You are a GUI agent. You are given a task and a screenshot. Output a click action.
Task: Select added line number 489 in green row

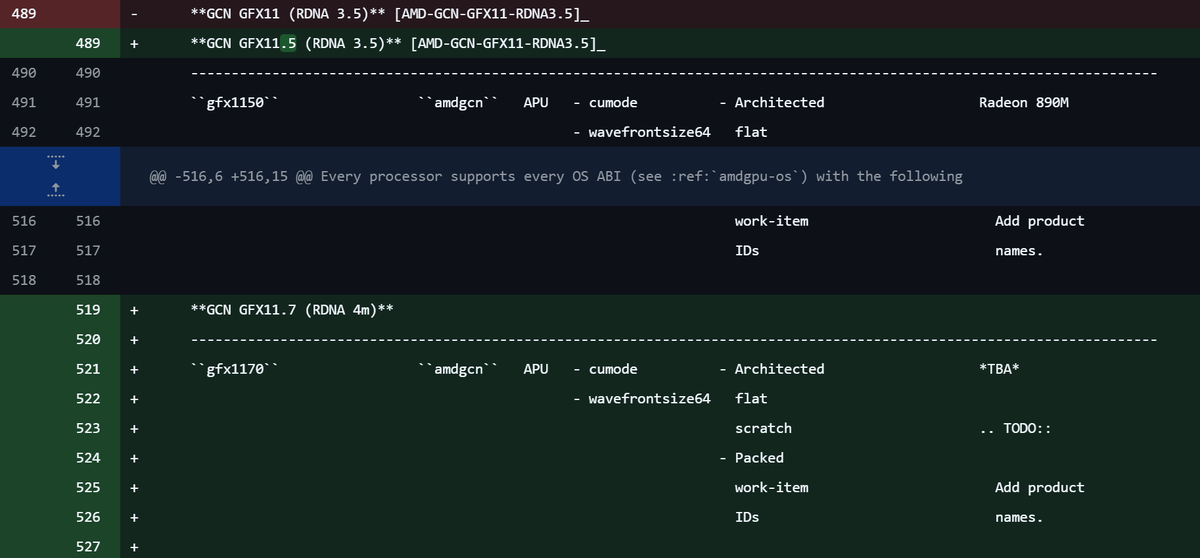(88, 44)
